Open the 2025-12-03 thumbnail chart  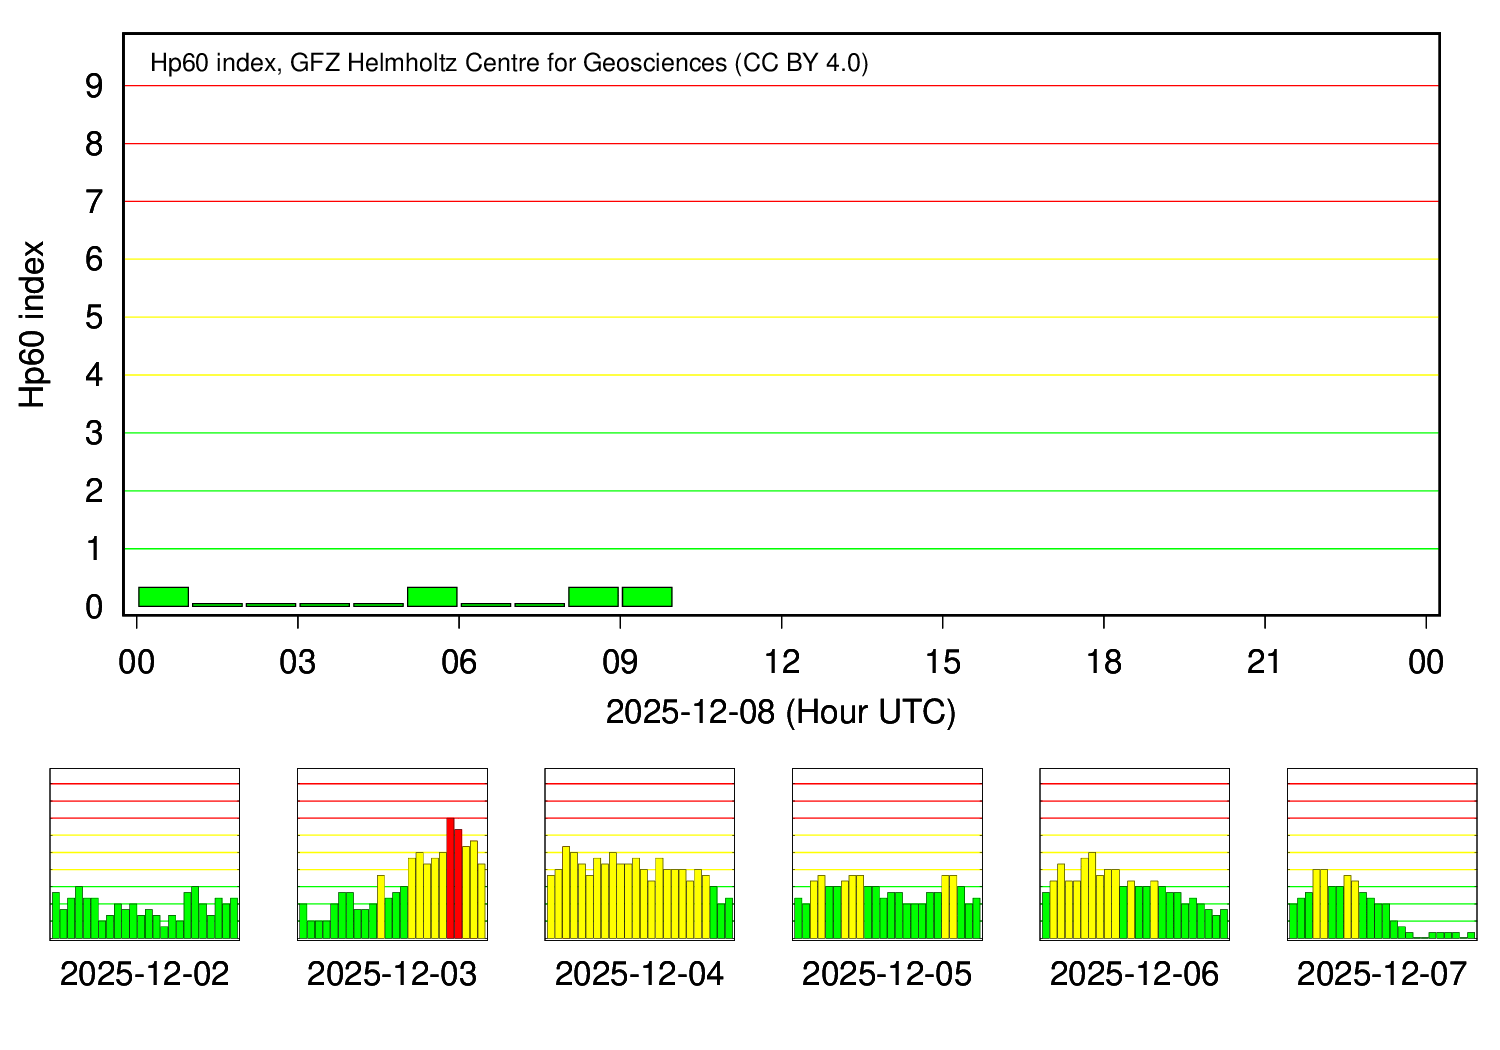(x=392, y=854)
